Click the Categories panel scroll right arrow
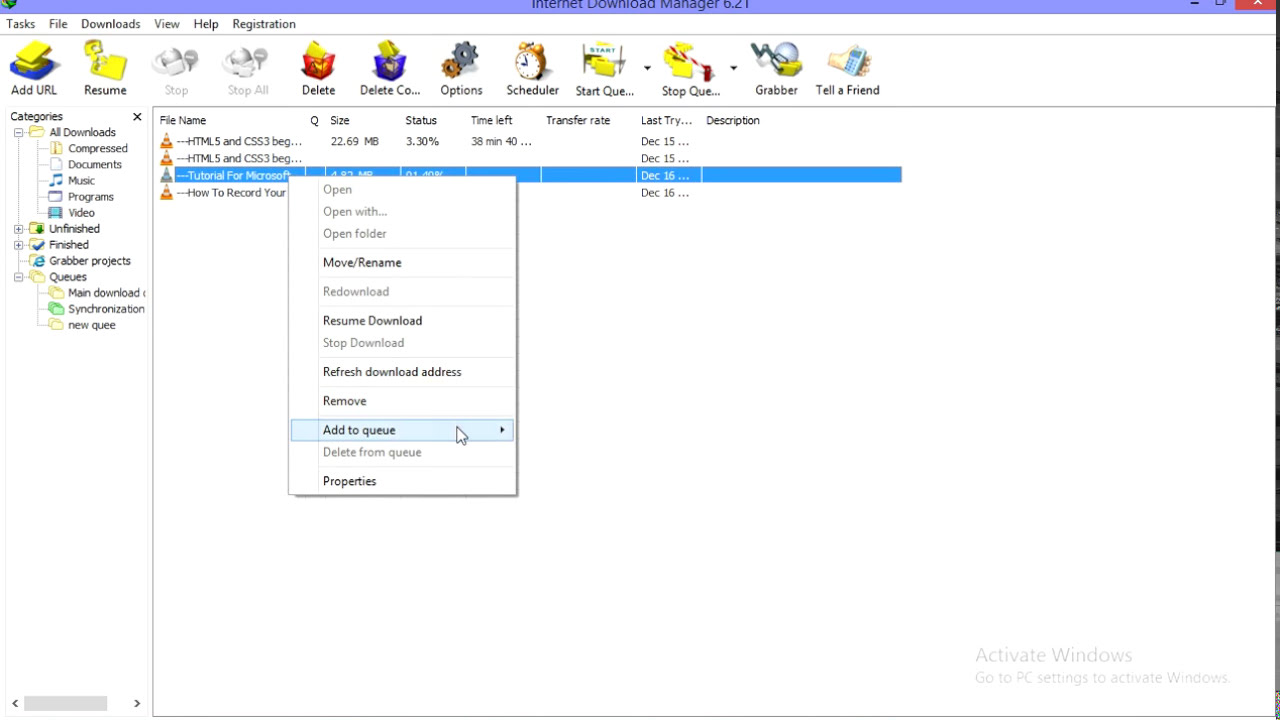Viewport: 1280px width, 720px height. pyautogui.click(x=137, y=704)
